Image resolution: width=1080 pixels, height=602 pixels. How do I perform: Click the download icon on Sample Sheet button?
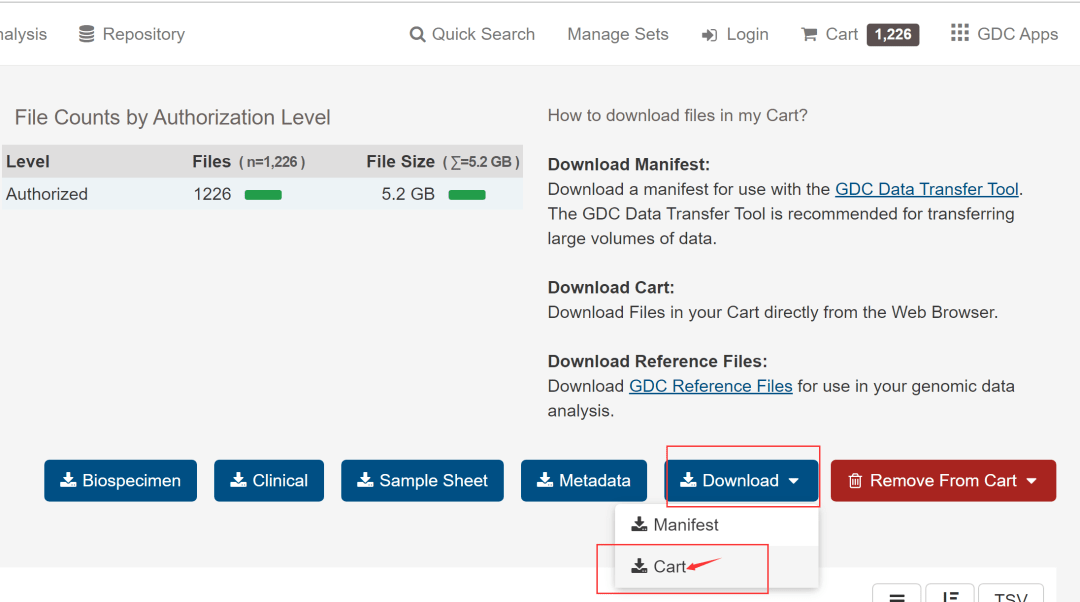click(x=365, y=480)
